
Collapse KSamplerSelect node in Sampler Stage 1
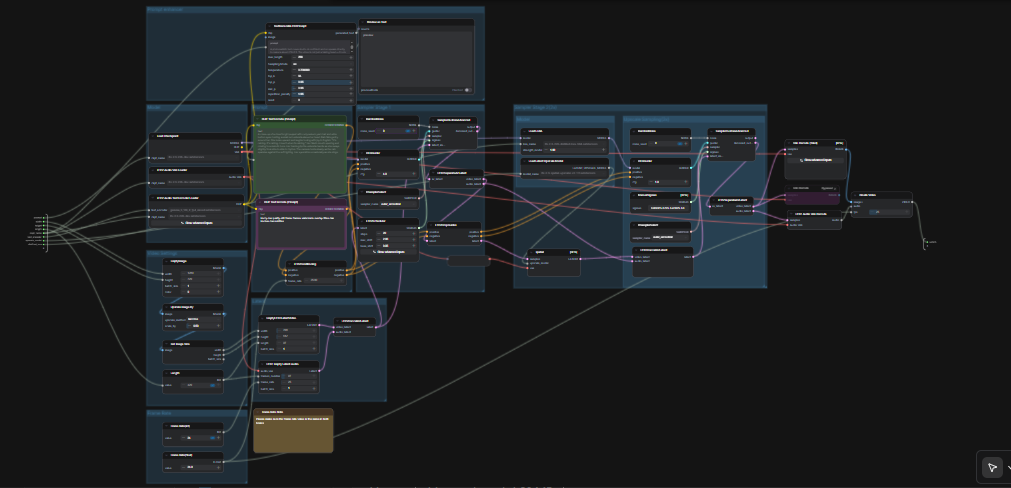[362, 191]
